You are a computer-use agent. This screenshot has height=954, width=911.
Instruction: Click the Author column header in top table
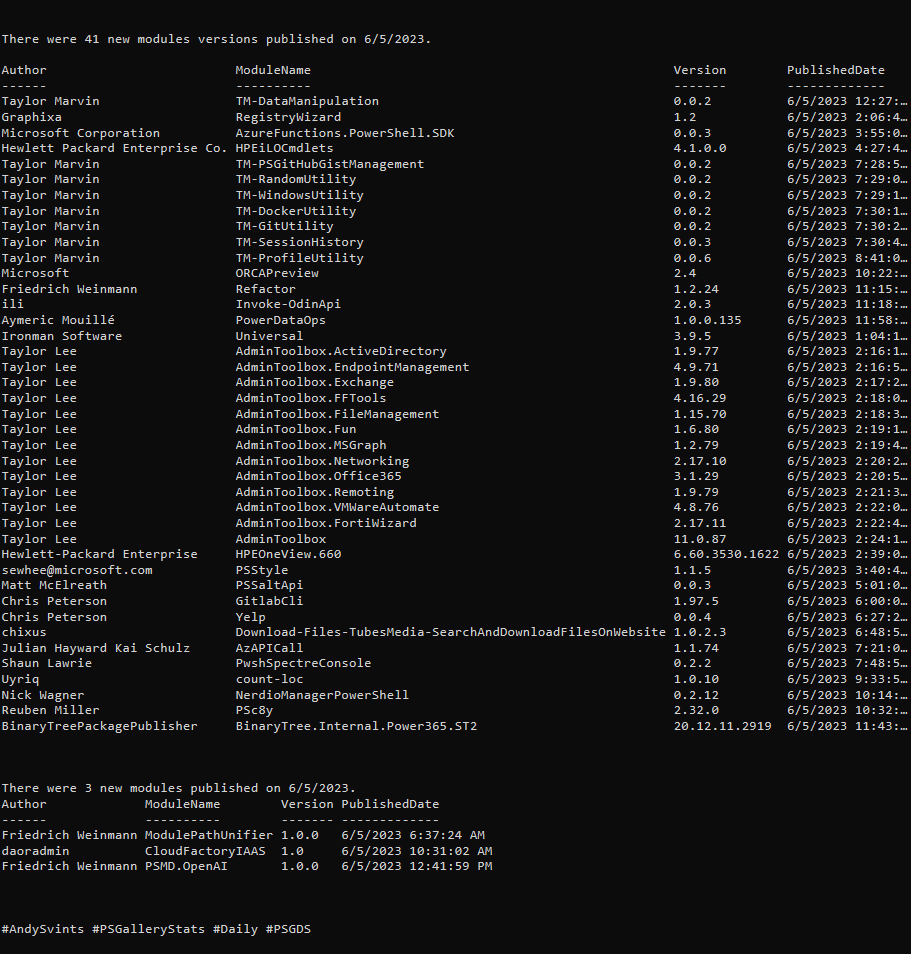(24, 70)
